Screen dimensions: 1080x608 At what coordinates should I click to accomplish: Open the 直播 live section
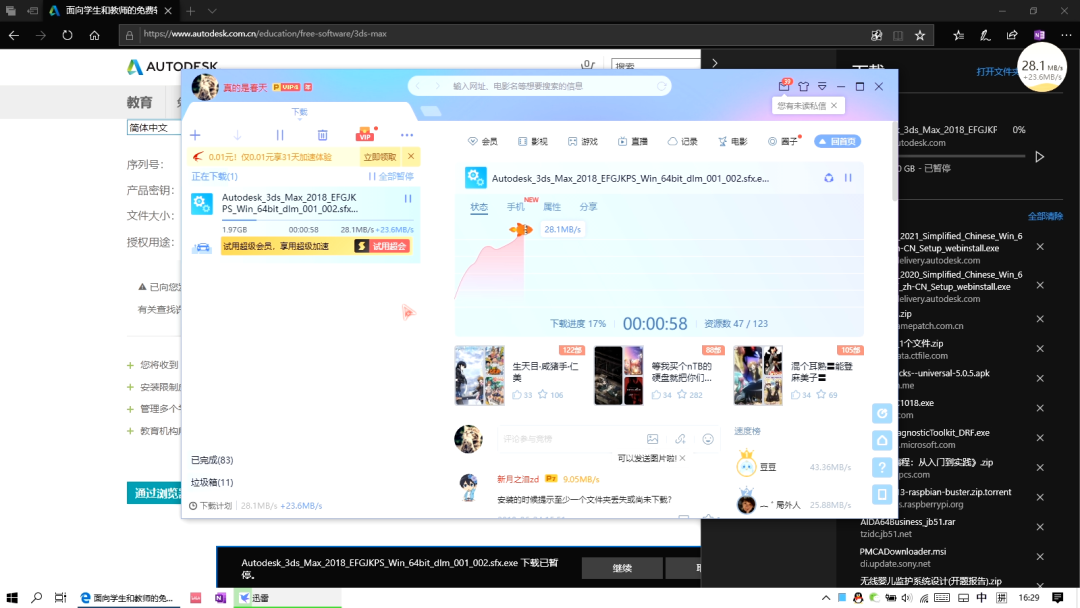click(633, 141)
